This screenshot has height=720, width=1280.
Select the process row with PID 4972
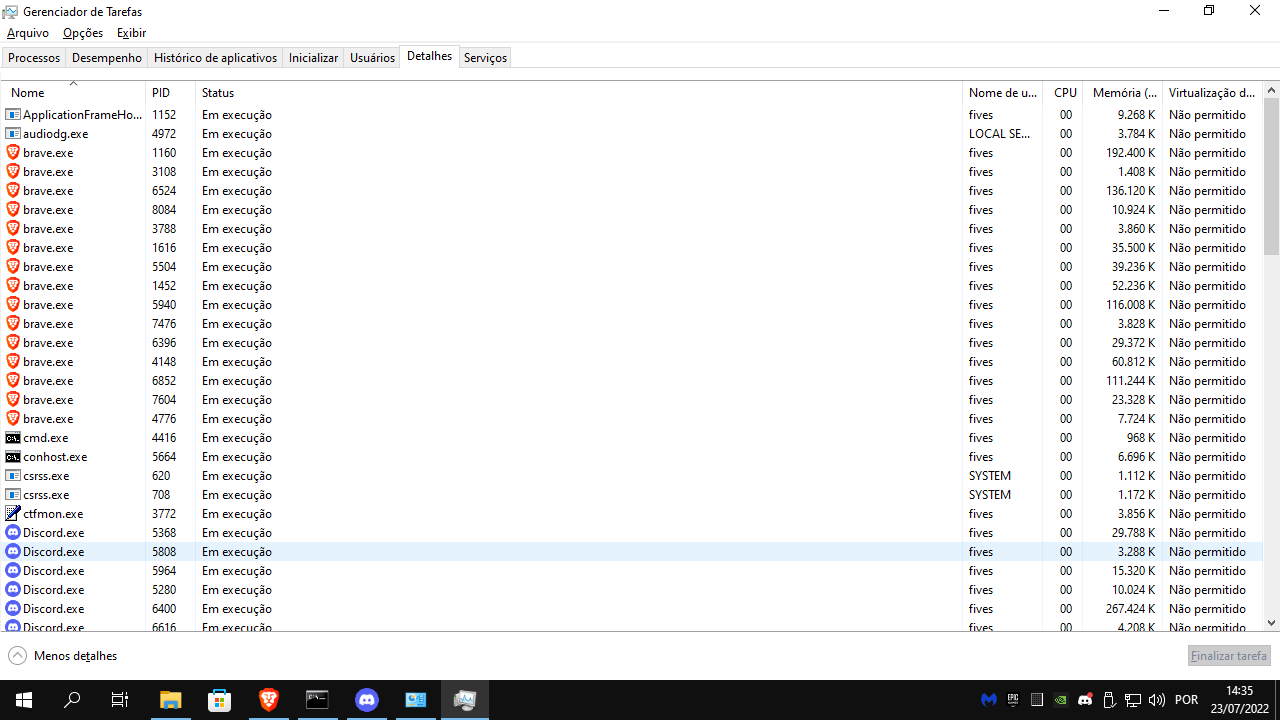pyautogui.click(x=632, y=134)
